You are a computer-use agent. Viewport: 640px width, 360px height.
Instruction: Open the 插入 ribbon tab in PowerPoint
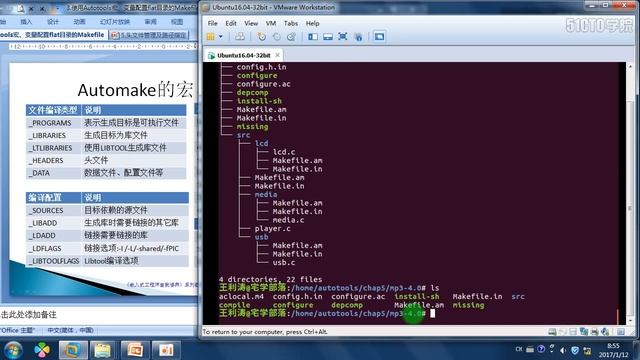(26, 22)
